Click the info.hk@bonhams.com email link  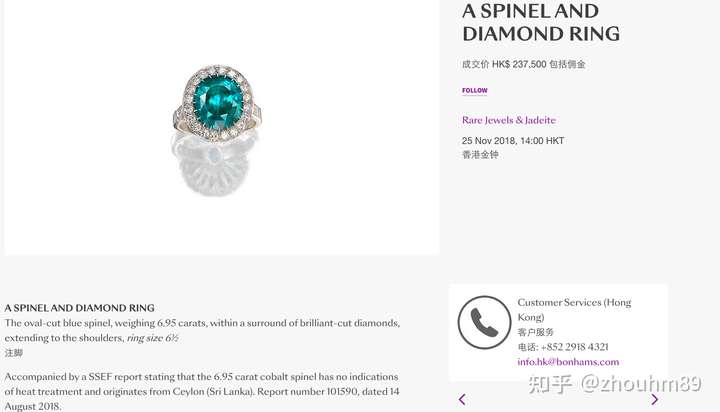point(568,362)
